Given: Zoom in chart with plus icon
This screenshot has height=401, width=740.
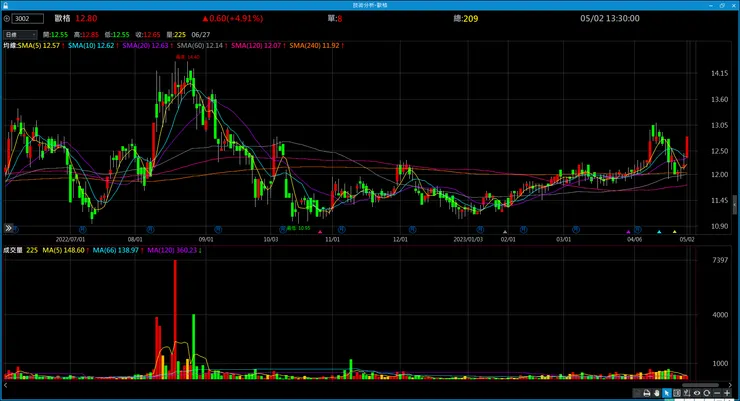Looking at the screenshot, I should (727, 393).
